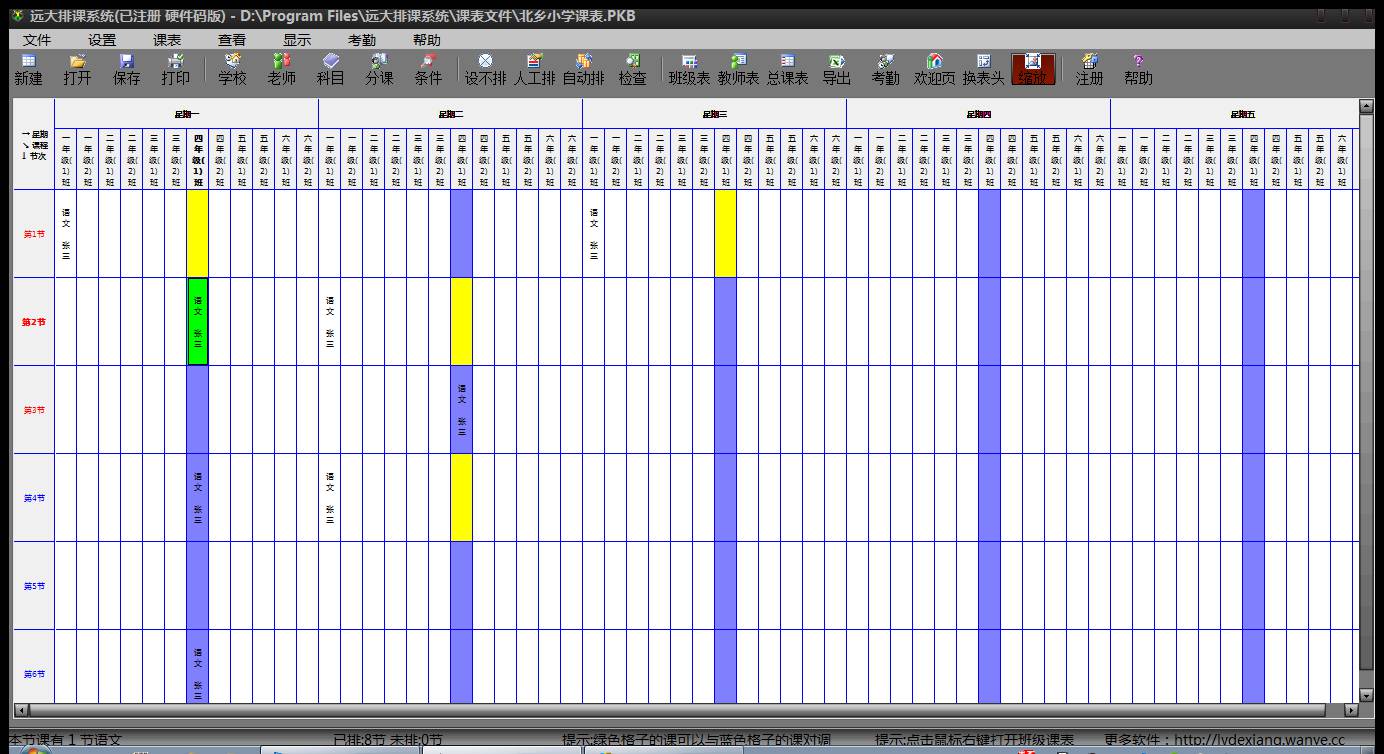Open the 老师 (Teacher) settings icon

282,69
